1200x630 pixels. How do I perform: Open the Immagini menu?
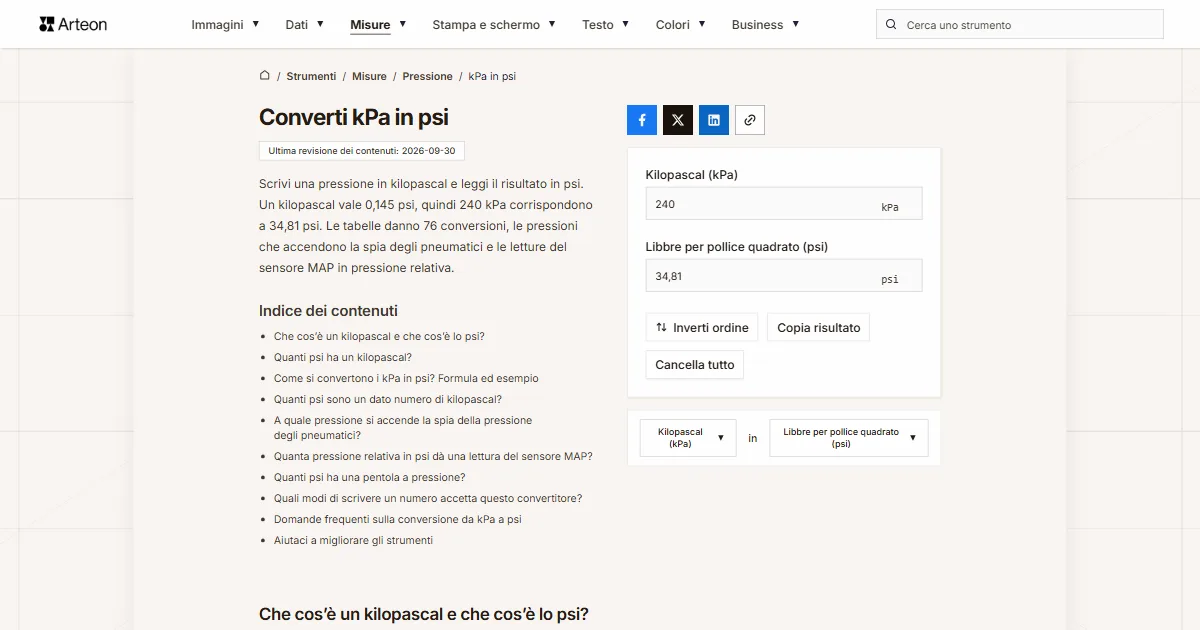(x=225, y=25)
